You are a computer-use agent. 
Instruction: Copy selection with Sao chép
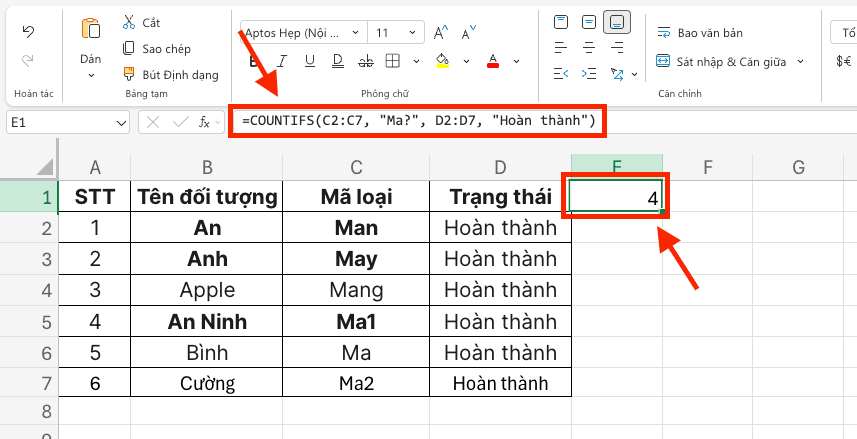pos(157,49)
